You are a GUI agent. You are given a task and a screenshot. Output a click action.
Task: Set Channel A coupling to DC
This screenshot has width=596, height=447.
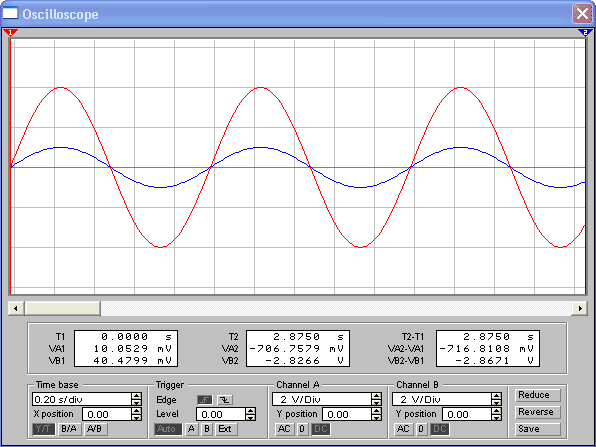[x=321, y=429]
